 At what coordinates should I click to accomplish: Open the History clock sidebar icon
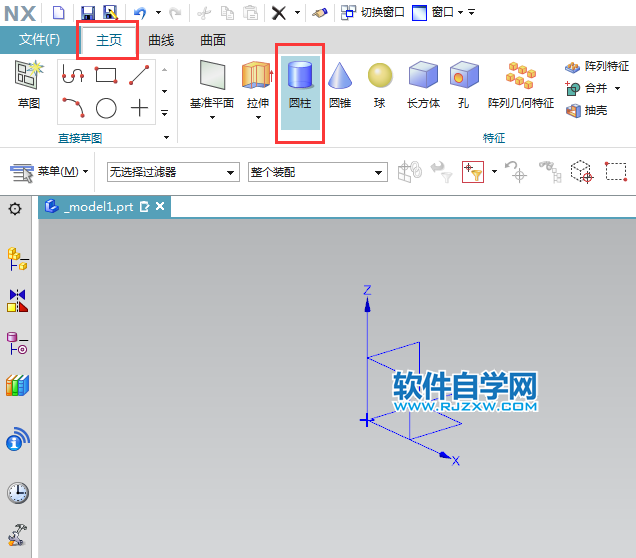coord(17,493)
